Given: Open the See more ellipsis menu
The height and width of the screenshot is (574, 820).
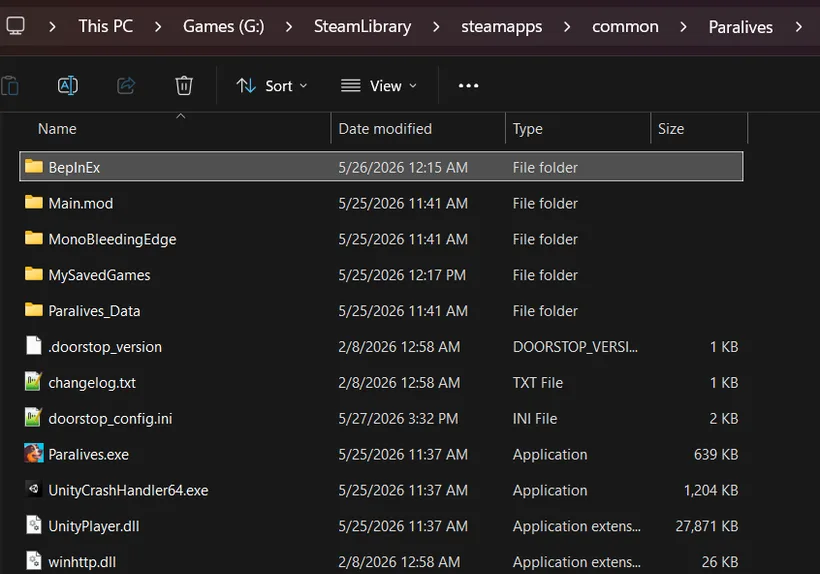Looking at the screenshot, I should click(468, 86).
